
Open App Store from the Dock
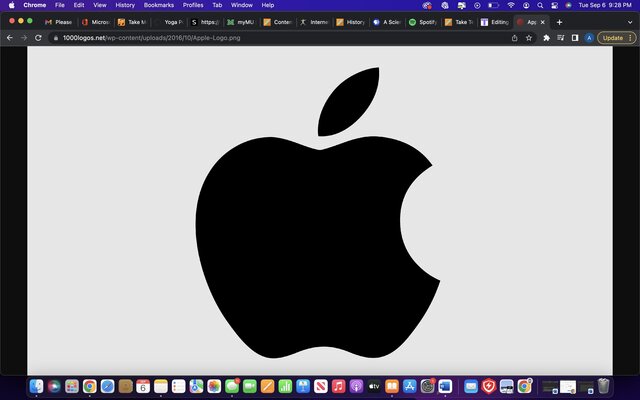pos(409,386)
